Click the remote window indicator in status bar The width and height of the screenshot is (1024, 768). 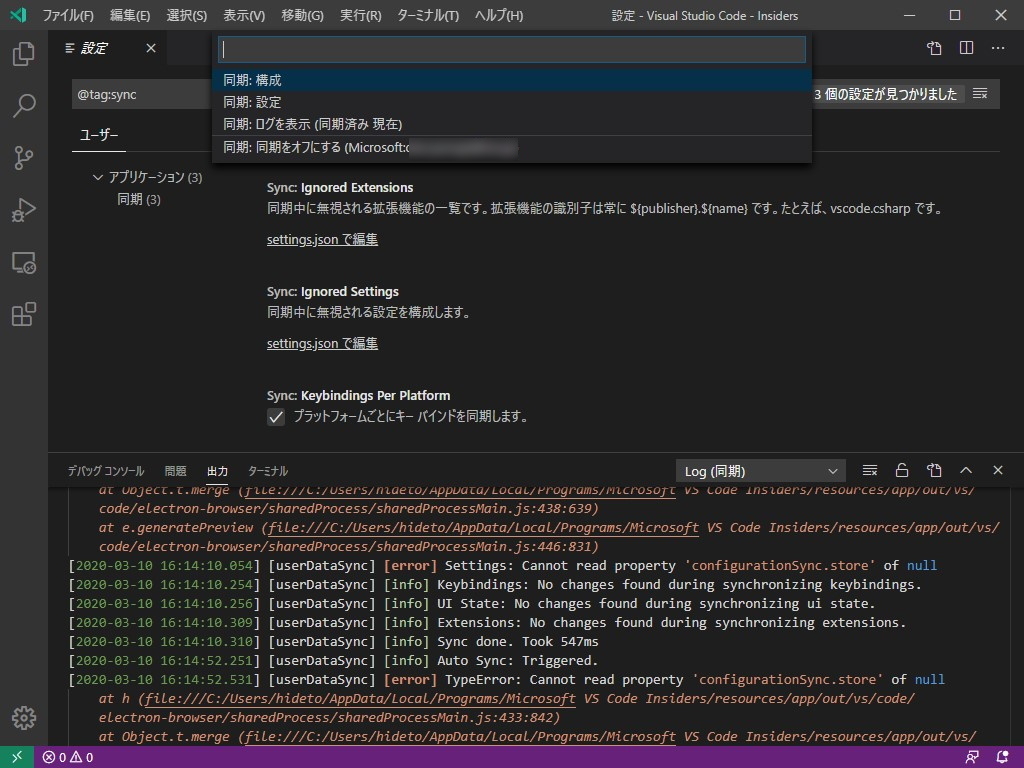pos(16,757)
